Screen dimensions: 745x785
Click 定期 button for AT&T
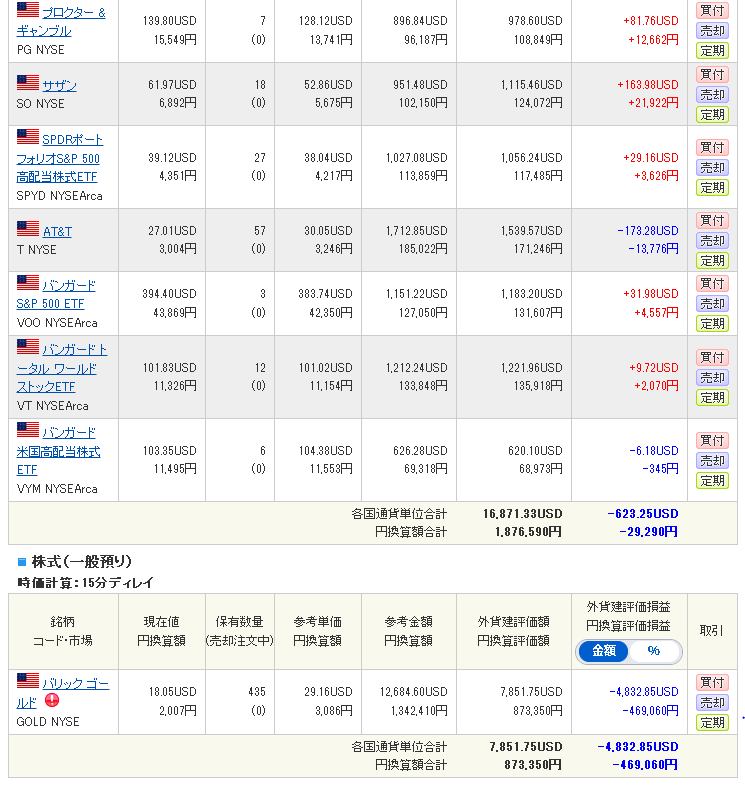(x=712, y=261)
